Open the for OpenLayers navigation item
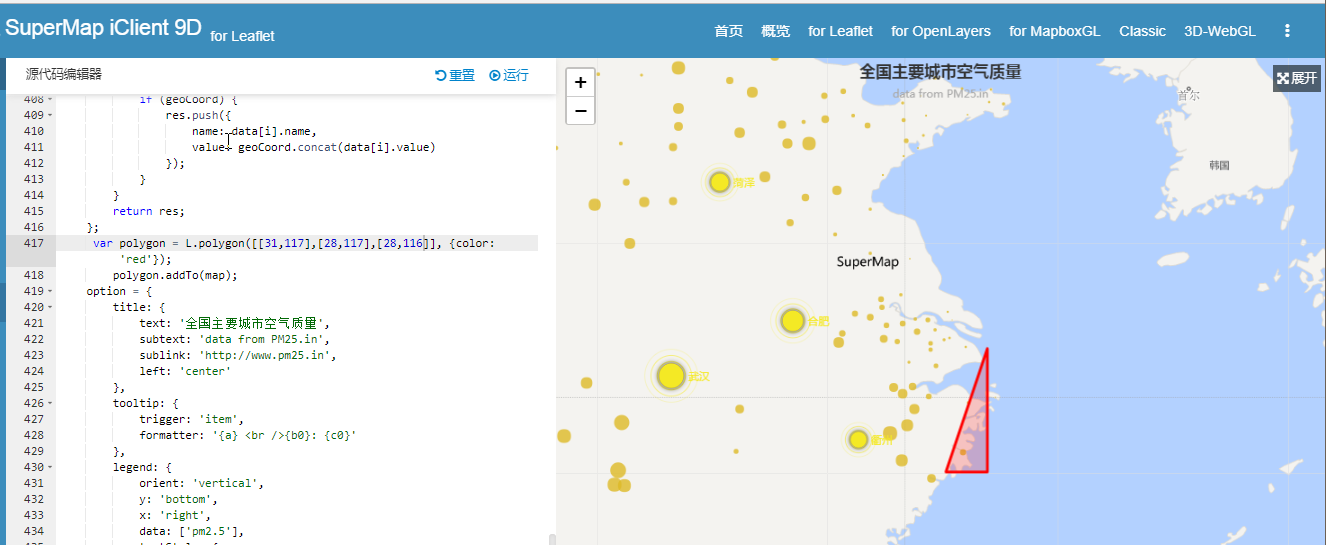The width and height of the screenshot is (1326, 545). pyautogui.click(x=941, y=31)
